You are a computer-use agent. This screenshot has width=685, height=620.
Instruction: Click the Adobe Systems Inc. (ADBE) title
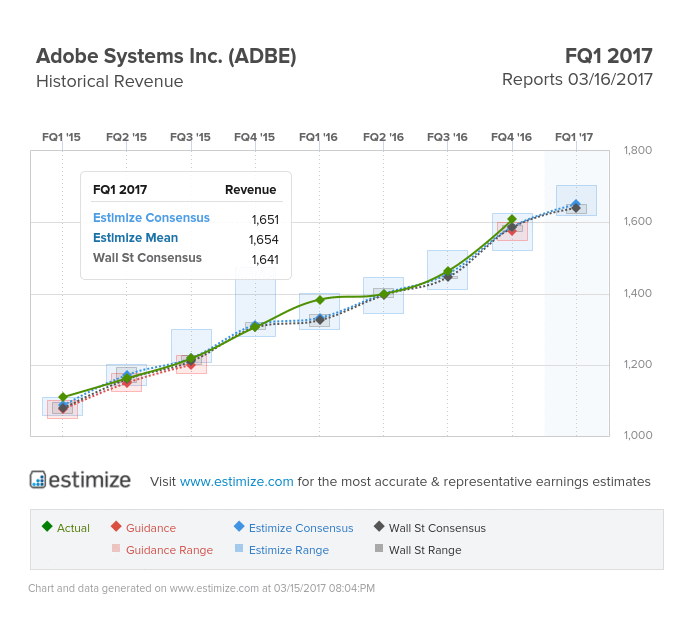[x=166, y=56]
